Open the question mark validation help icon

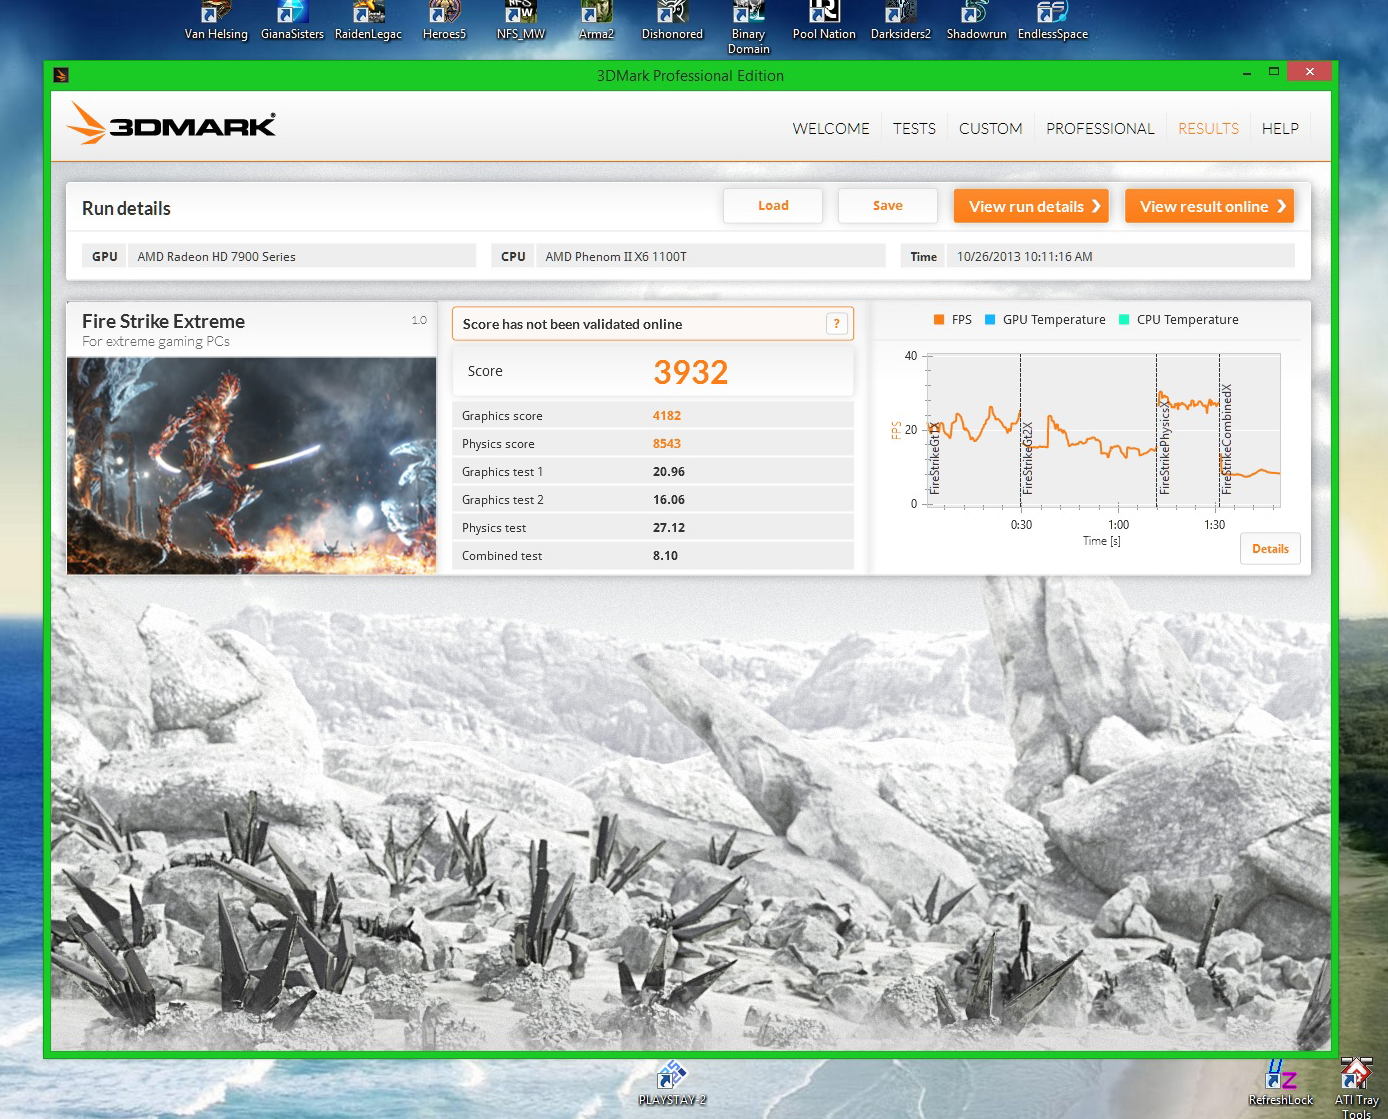[837, 324]
